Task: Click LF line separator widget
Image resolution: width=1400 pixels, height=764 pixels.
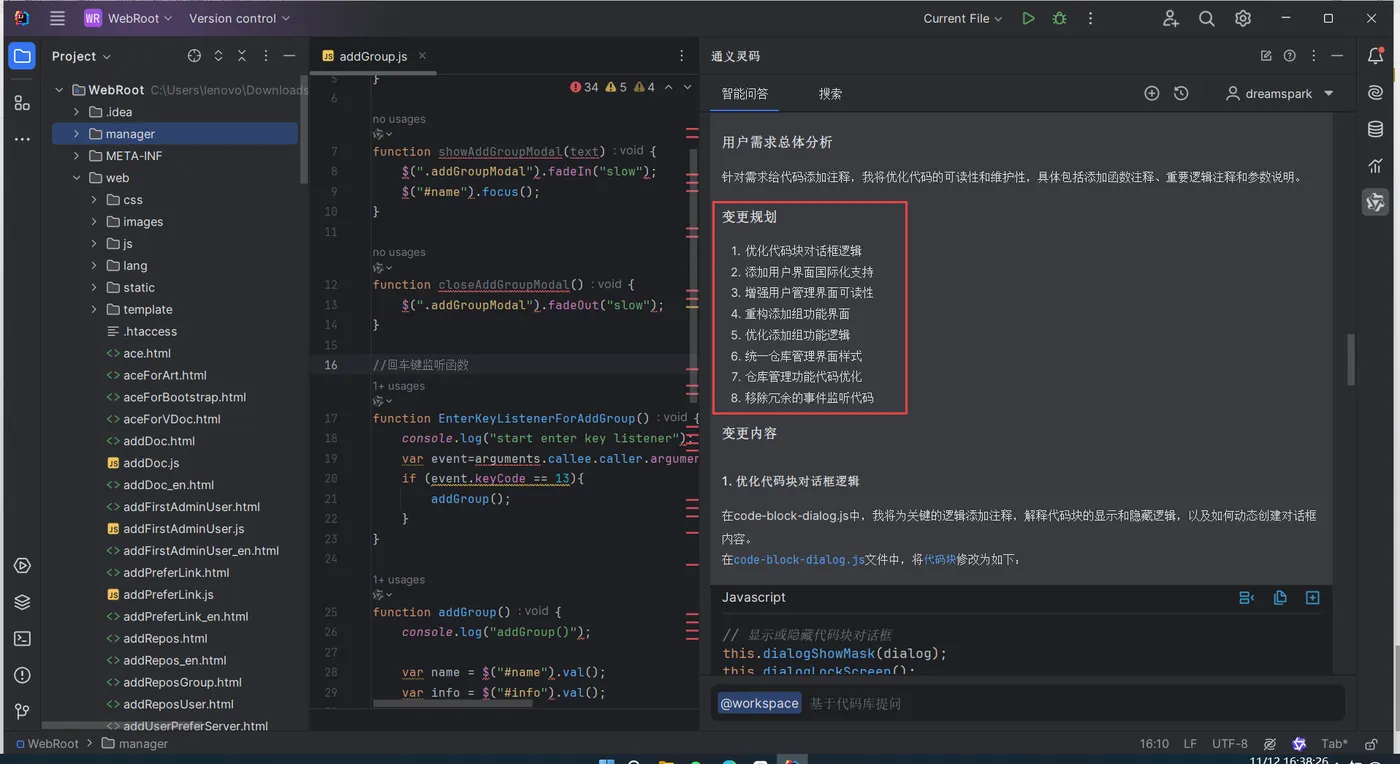Action: click(1190, 744)
